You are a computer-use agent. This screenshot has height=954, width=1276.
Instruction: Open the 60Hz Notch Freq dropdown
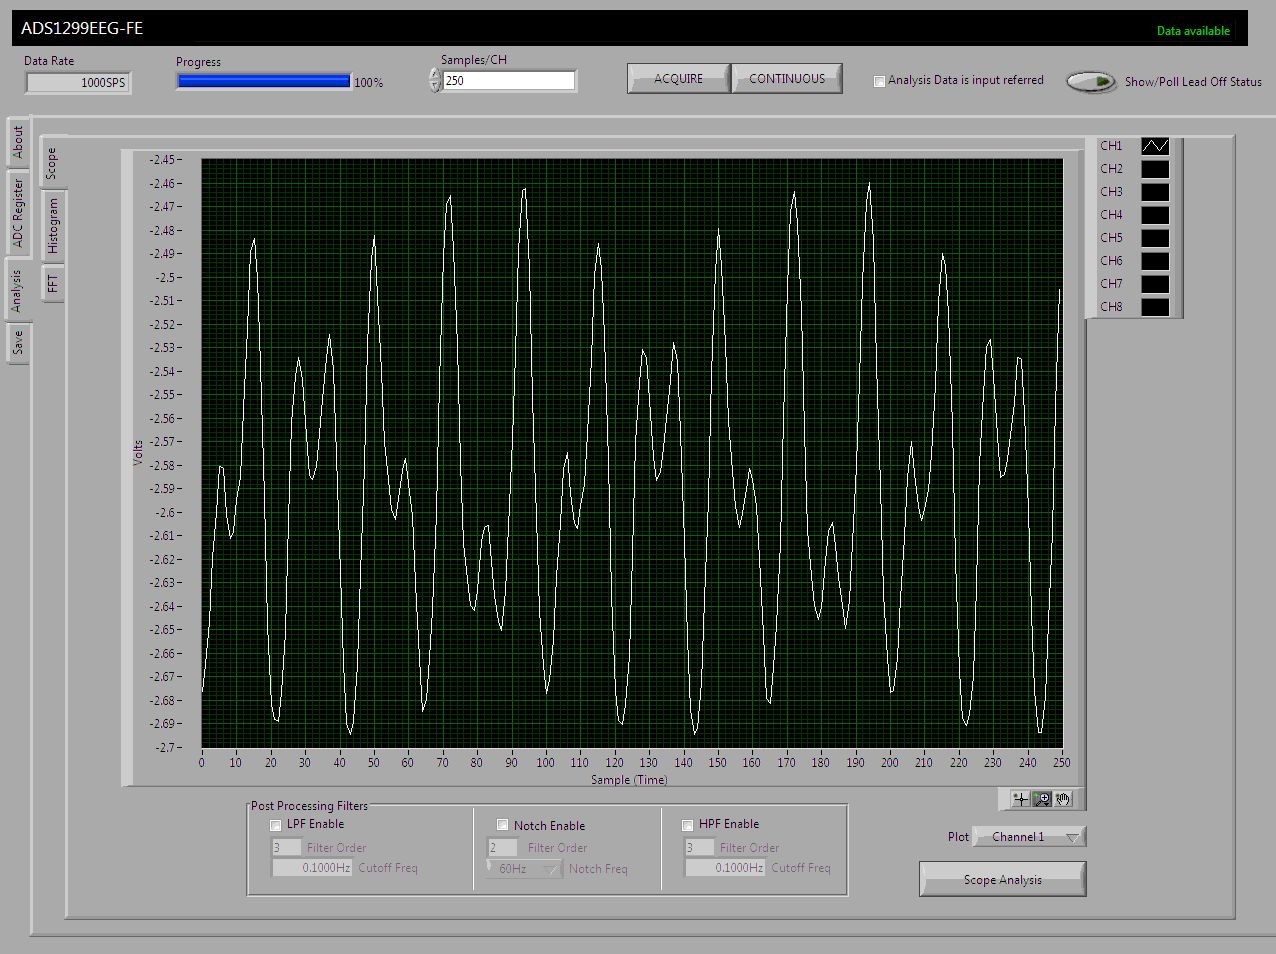[525, 869]
